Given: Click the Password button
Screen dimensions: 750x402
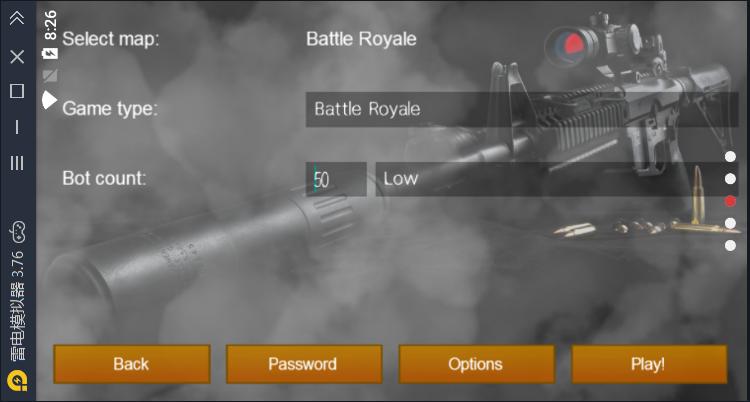Looking at the screenshot, I should click(304, 364).
